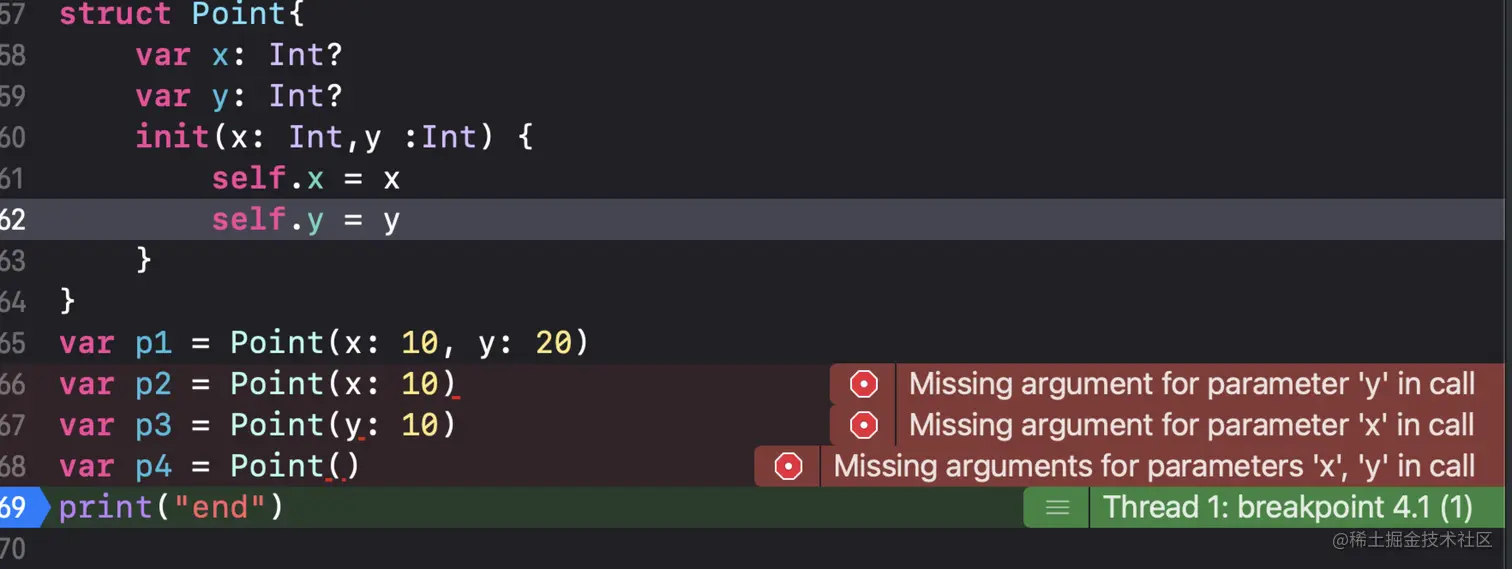Click variable p1 on line 65
Viewport: 1512px width, 569px height.
click(154, 343)
